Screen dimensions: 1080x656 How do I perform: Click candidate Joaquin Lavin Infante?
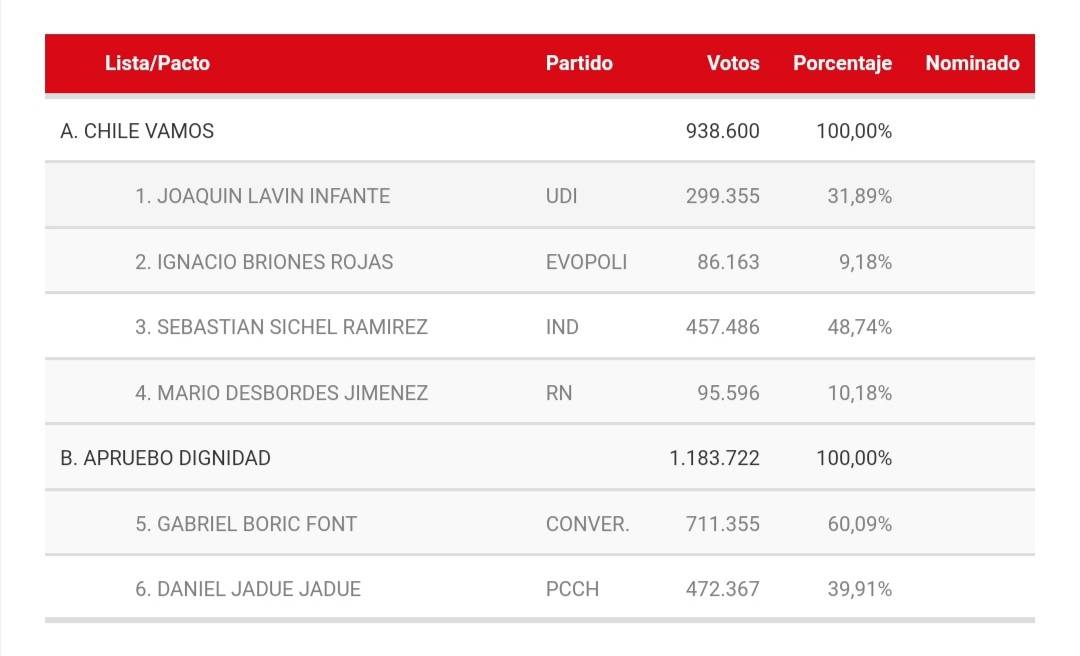(262, 196)
